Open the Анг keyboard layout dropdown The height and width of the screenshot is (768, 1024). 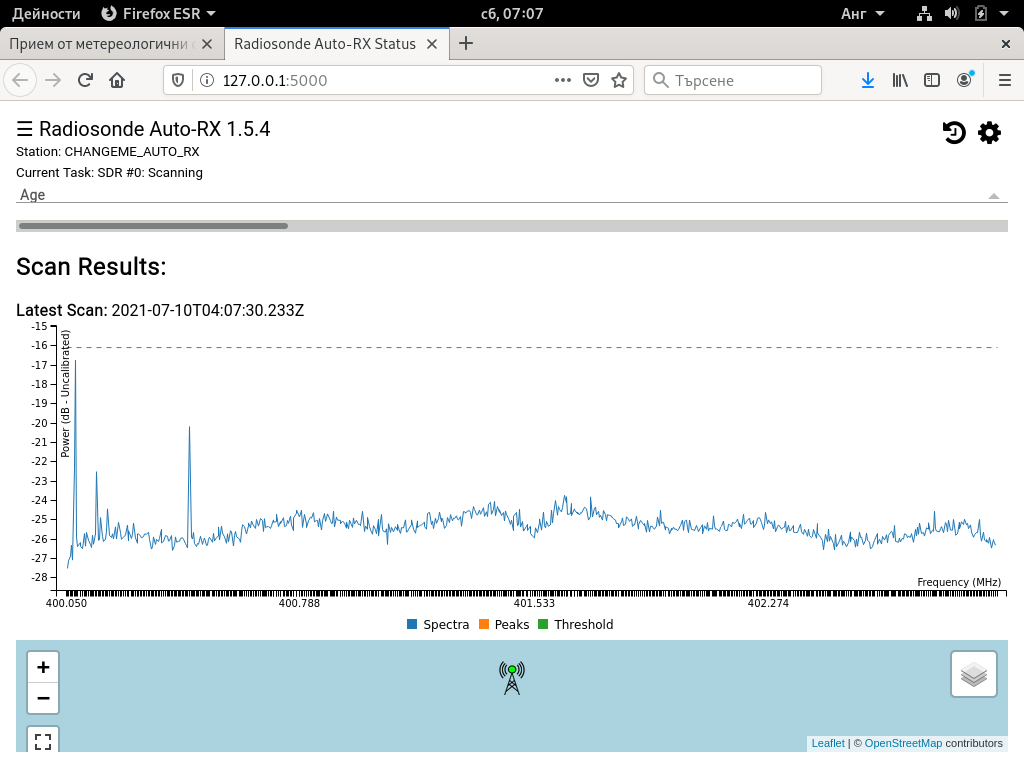click(862, 14)
